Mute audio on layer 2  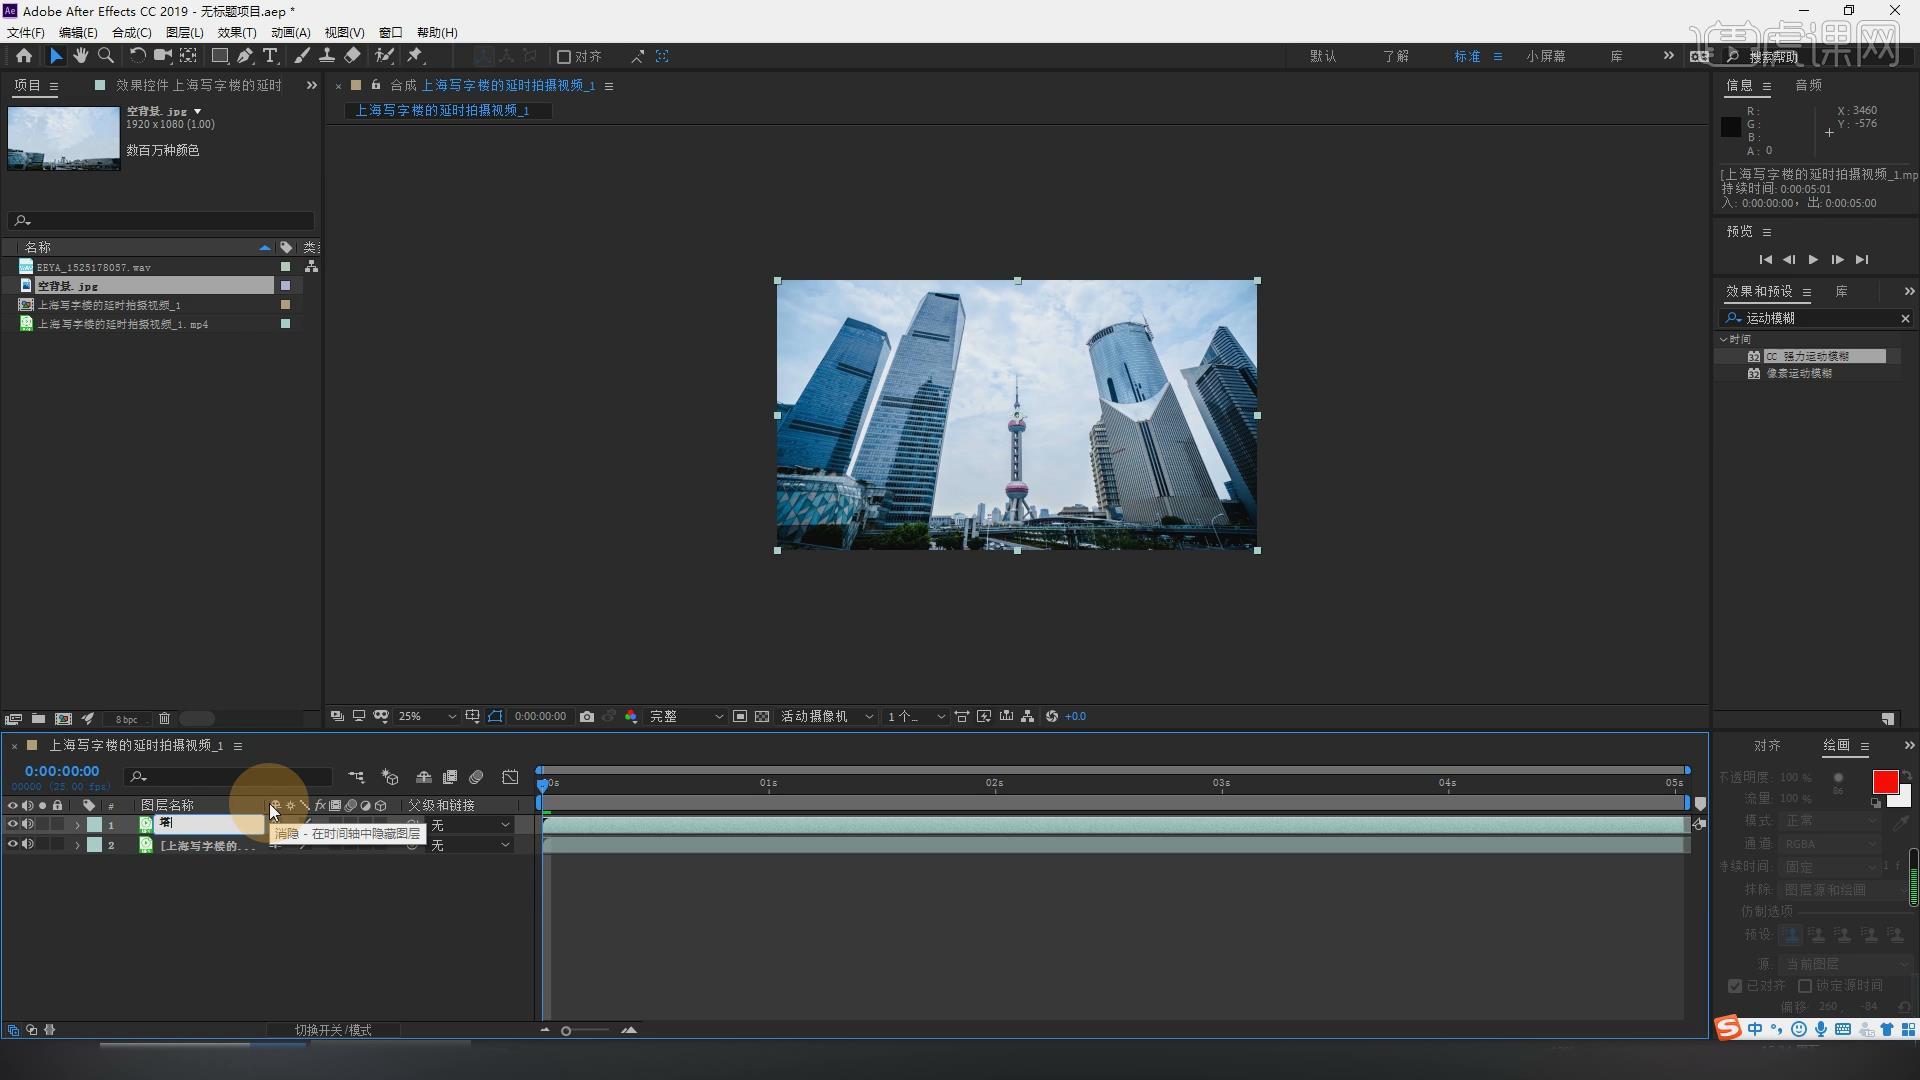pos(28,845)
